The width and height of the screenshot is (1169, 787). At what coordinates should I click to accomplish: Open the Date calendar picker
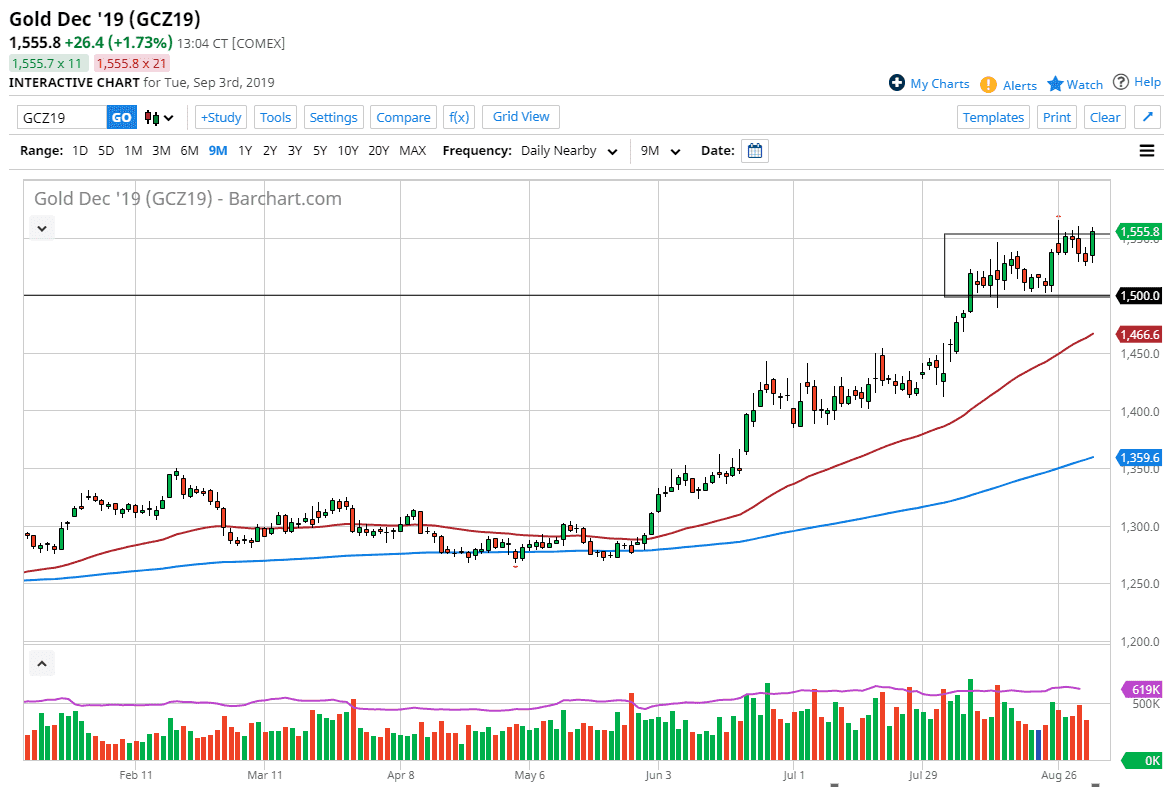point(755,150)
